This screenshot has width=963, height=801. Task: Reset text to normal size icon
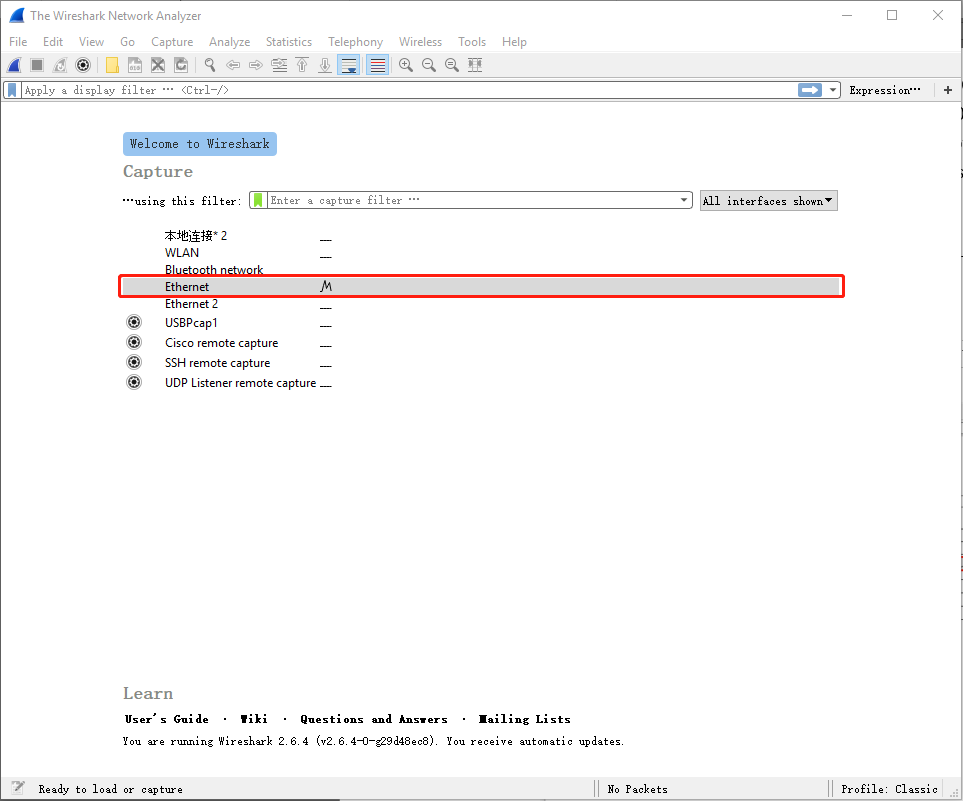pos(452,65)
